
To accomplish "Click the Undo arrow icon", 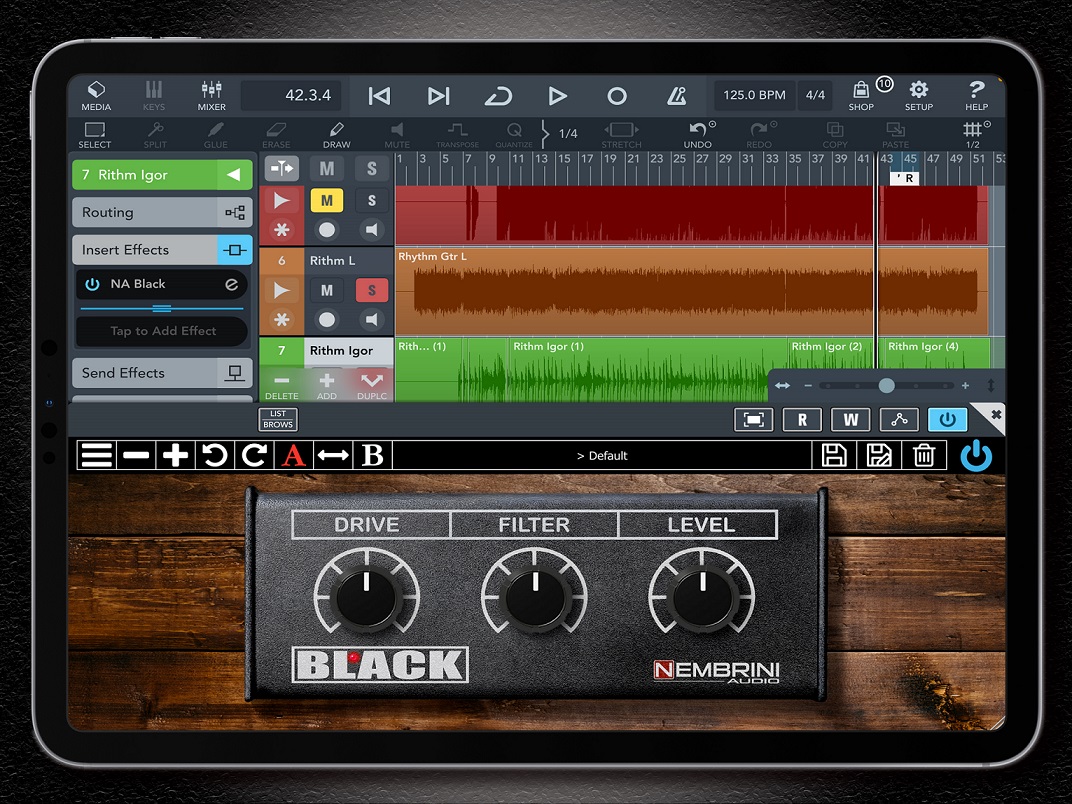I will click(x=698, y=135).
